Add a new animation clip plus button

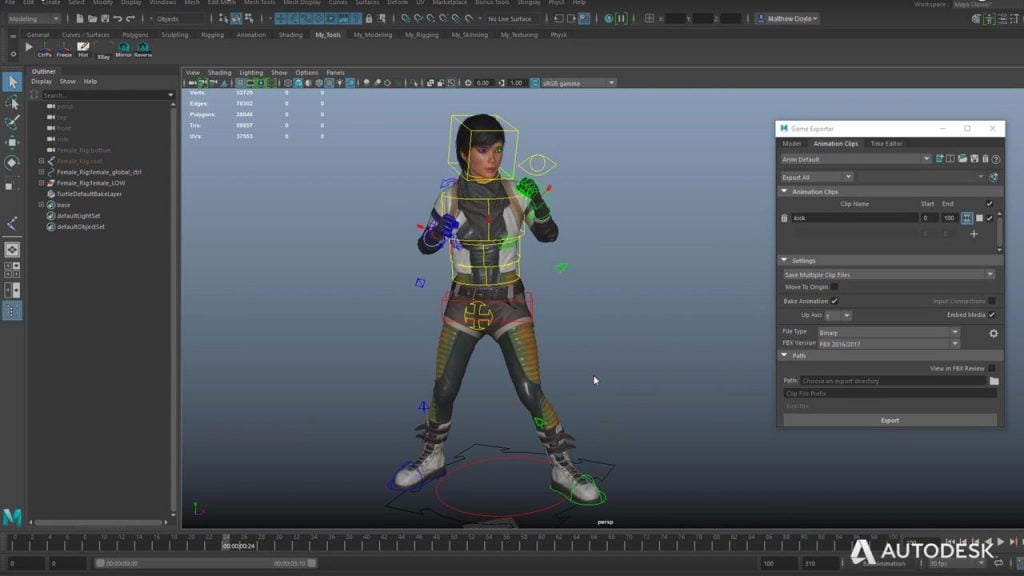(974, 234)
